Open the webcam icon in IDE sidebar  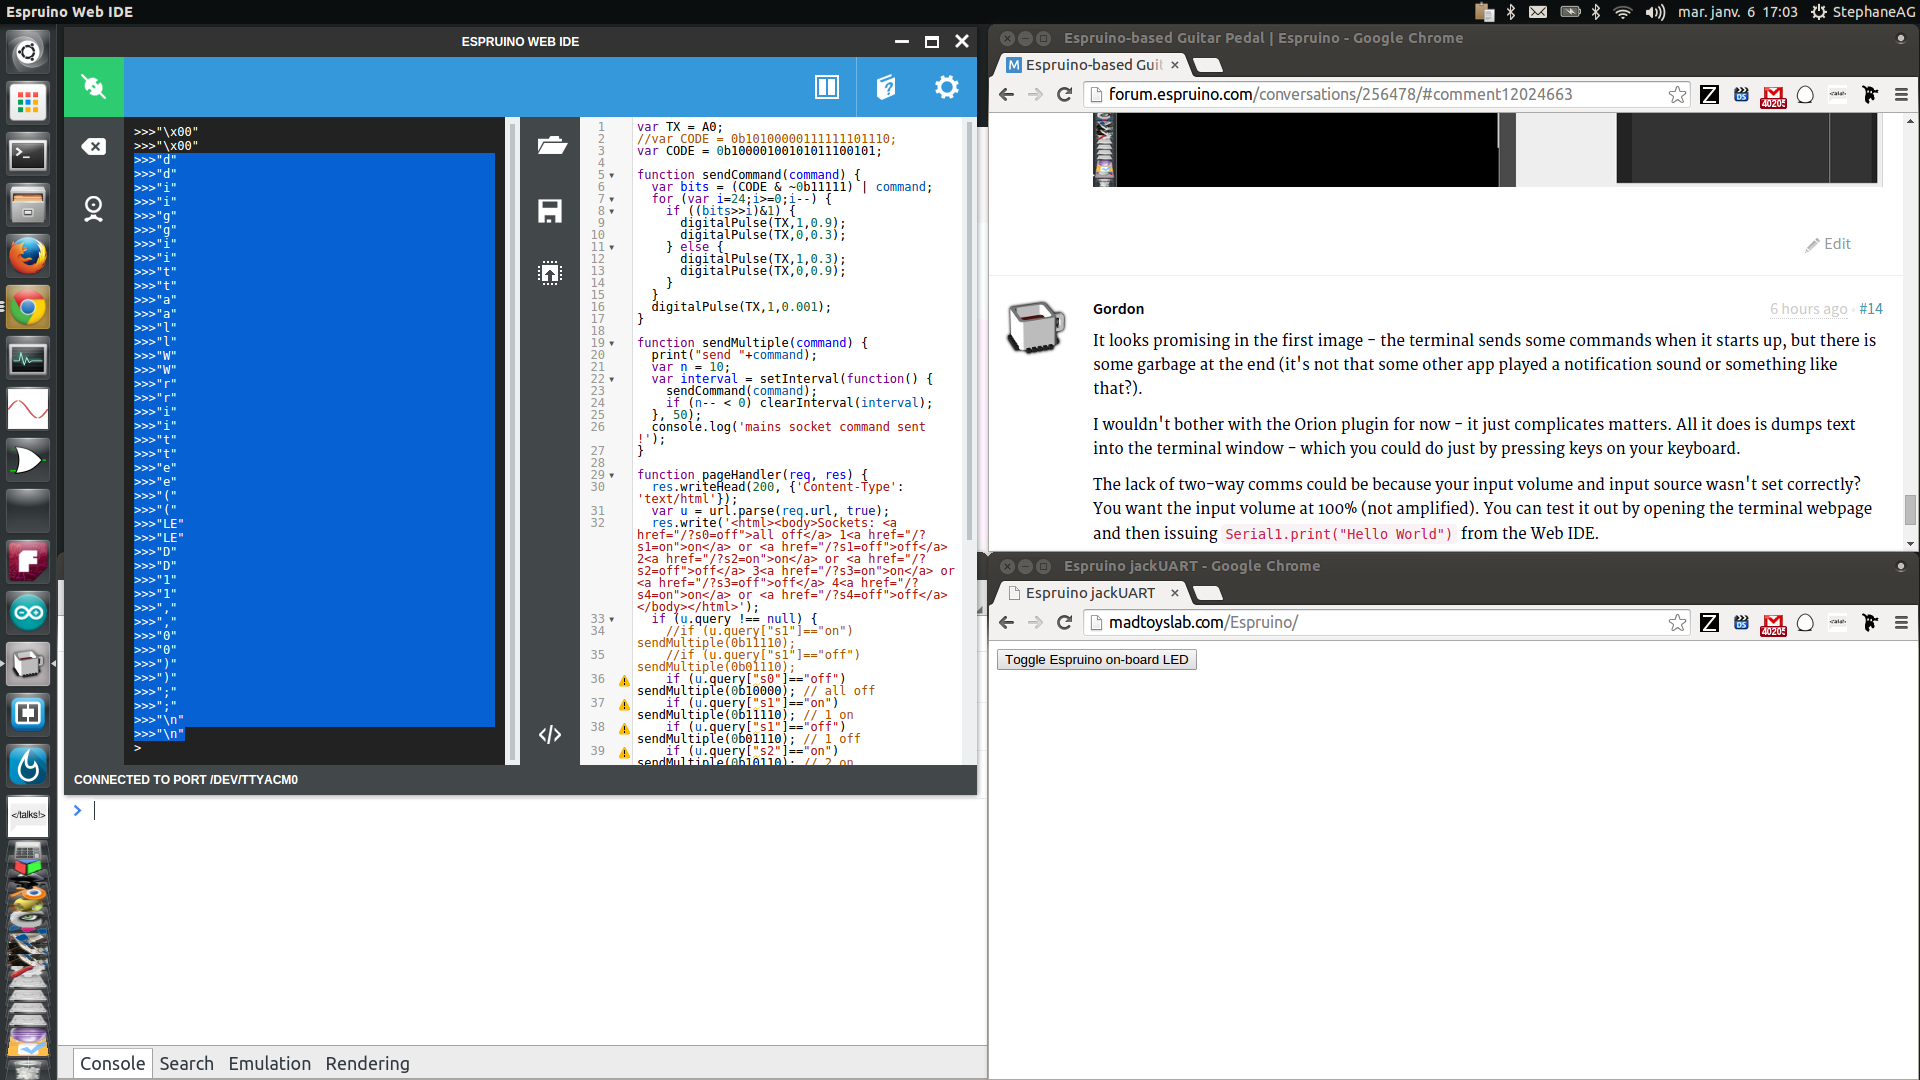94,208
